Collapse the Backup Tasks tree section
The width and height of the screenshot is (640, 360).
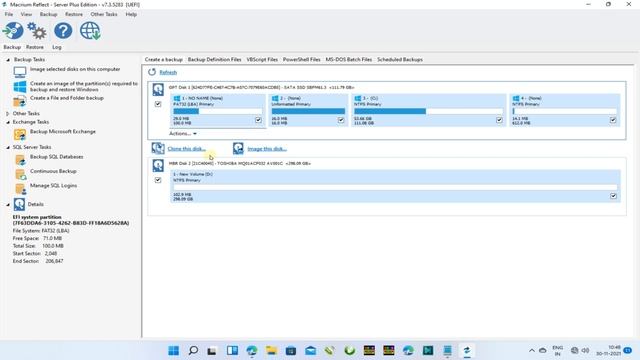8,60
